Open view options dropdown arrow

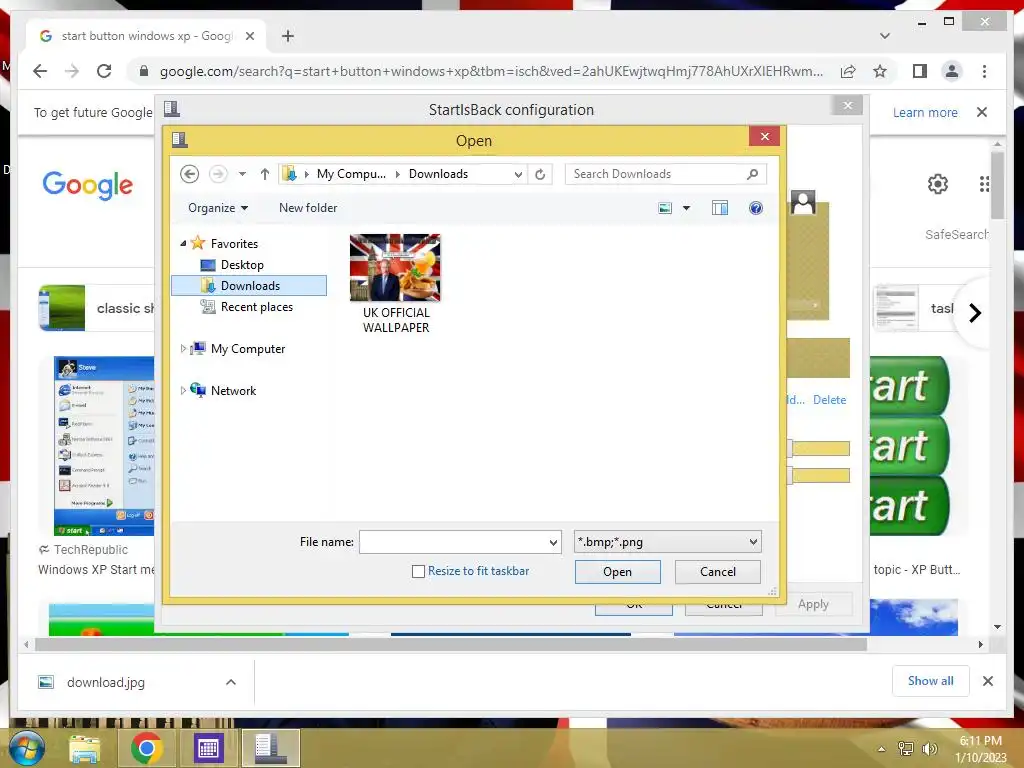686,208
